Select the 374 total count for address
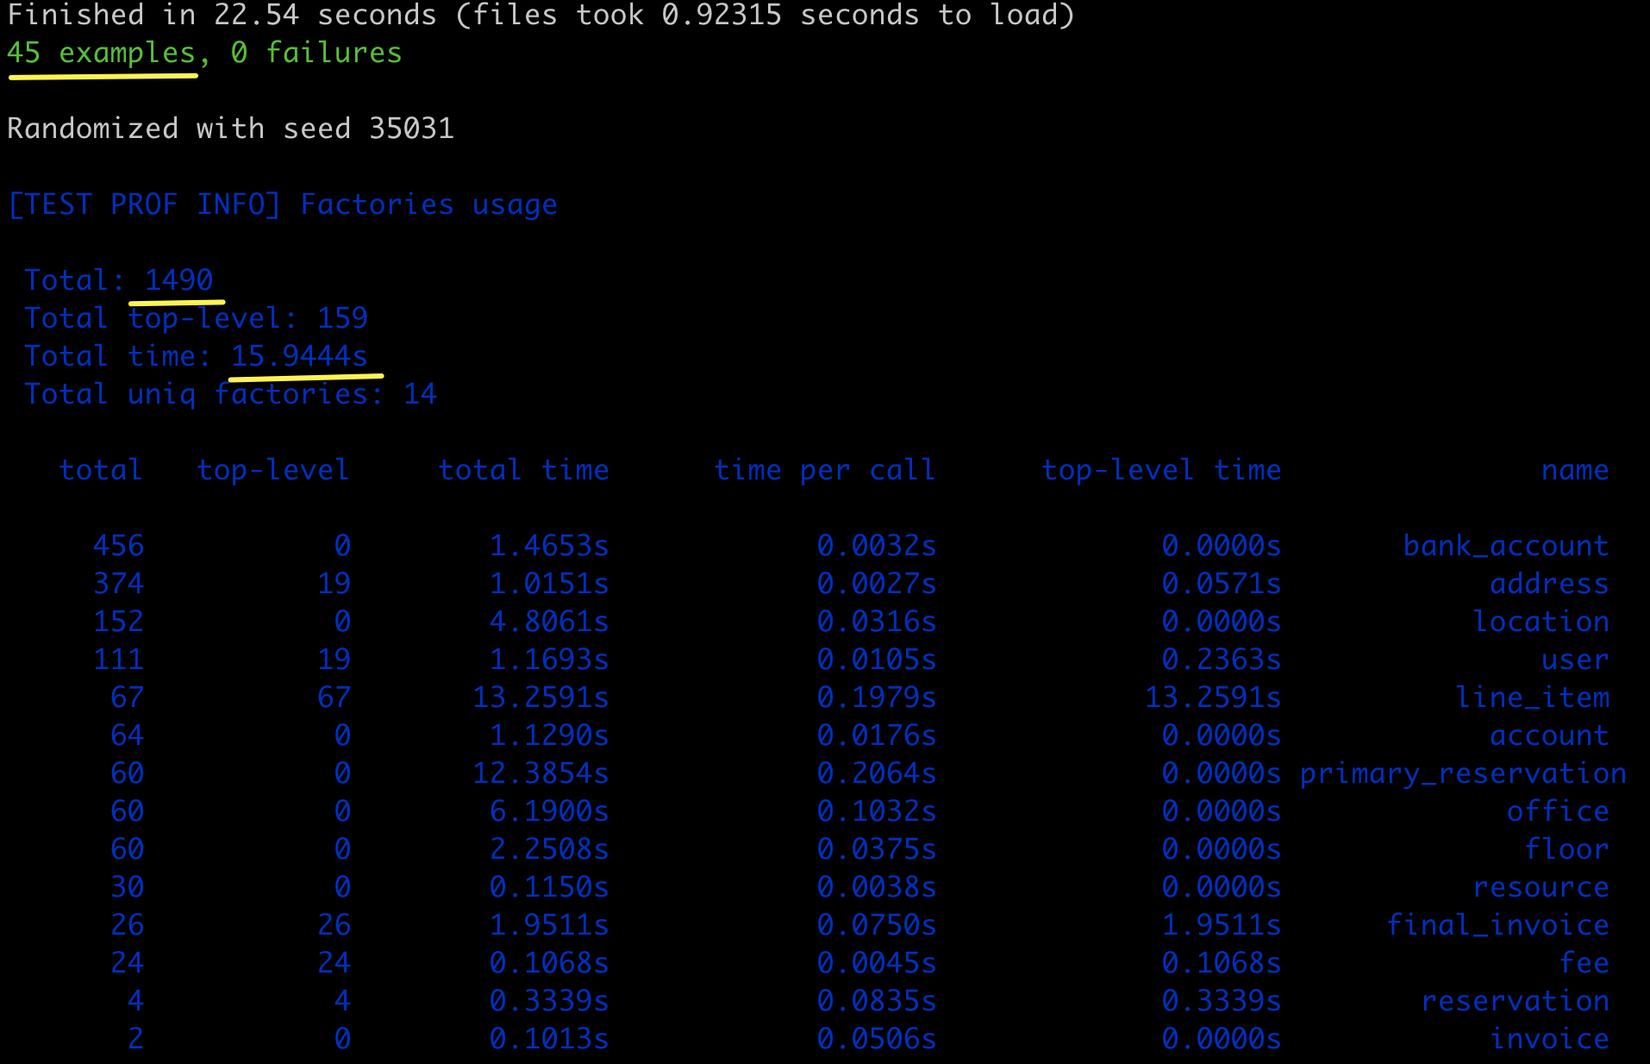 coord(118,585)
